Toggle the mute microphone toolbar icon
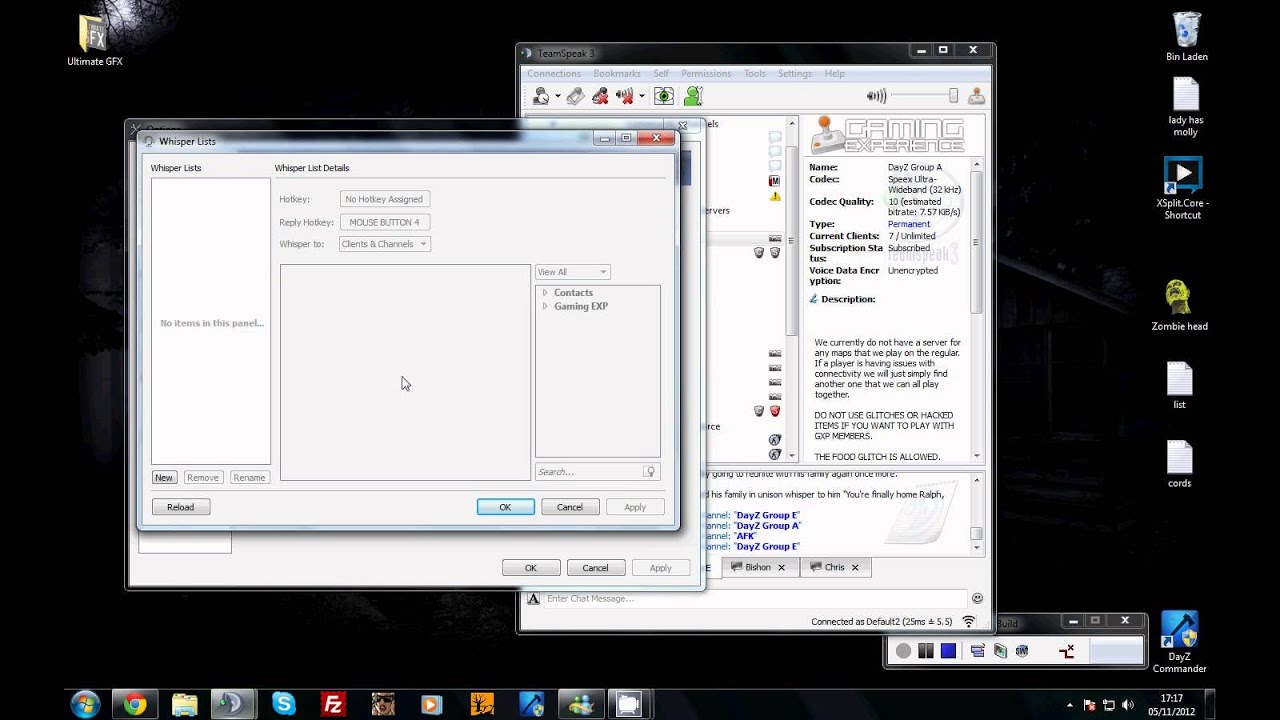The width and height of the screenshot is (1280, 720). 600,96
